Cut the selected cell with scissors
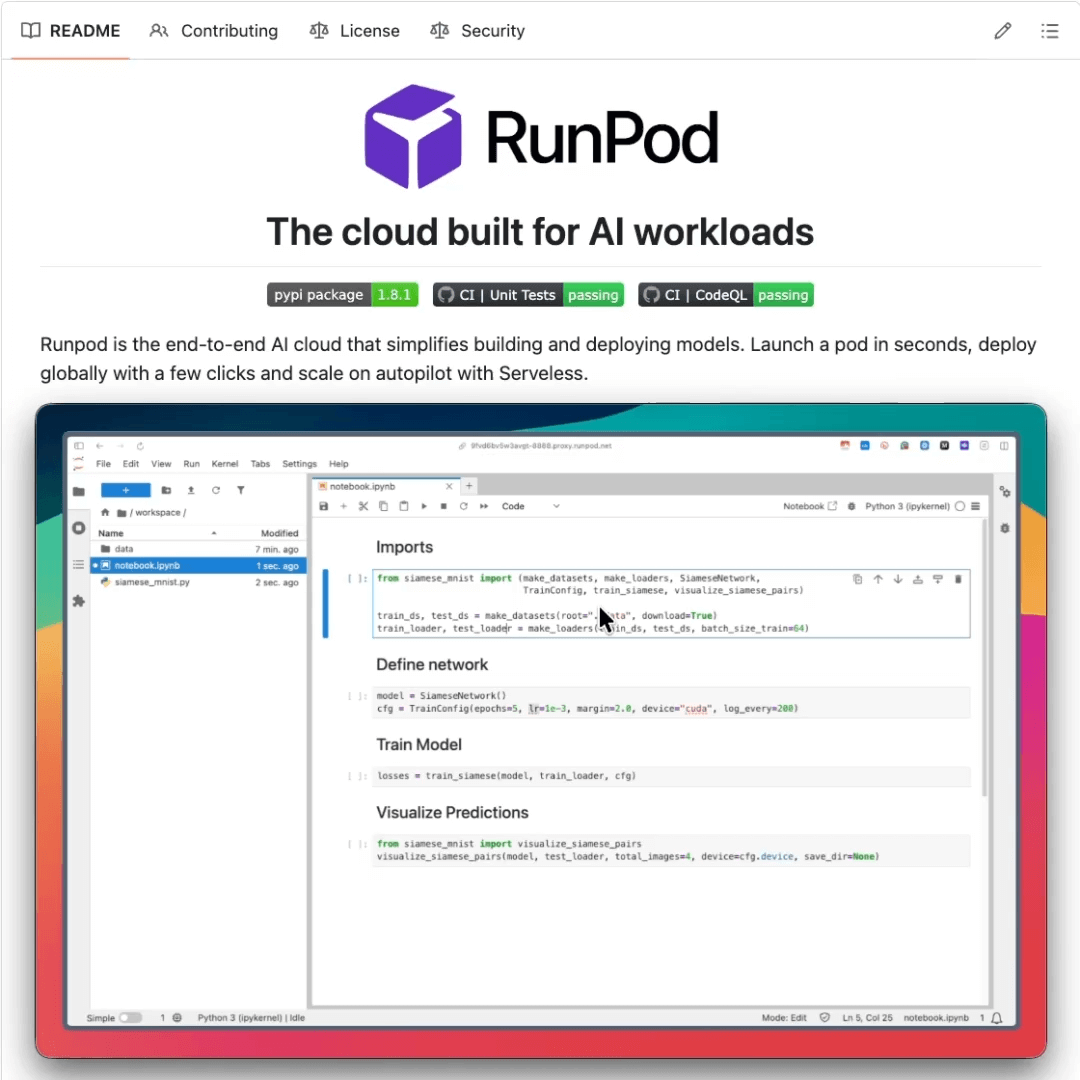1080x1080 pixels. (x=364, y=506)
